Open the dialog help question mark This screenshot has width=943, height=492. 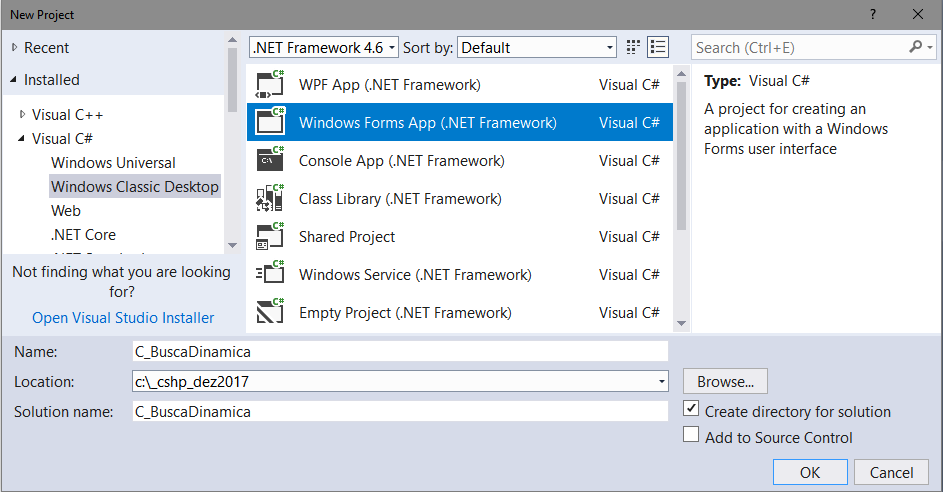873,14
